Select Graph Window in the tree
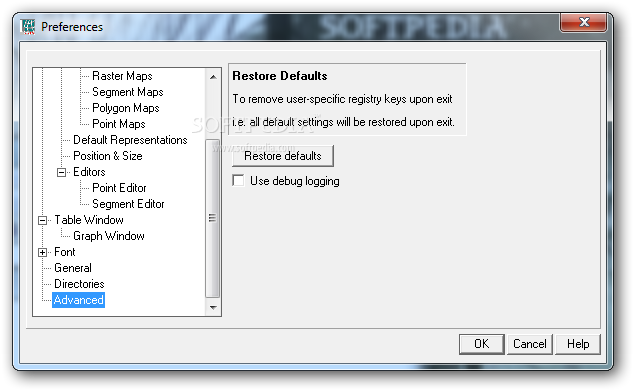The height and width of the screenshot is (391, 634). [x=109, y=236]
